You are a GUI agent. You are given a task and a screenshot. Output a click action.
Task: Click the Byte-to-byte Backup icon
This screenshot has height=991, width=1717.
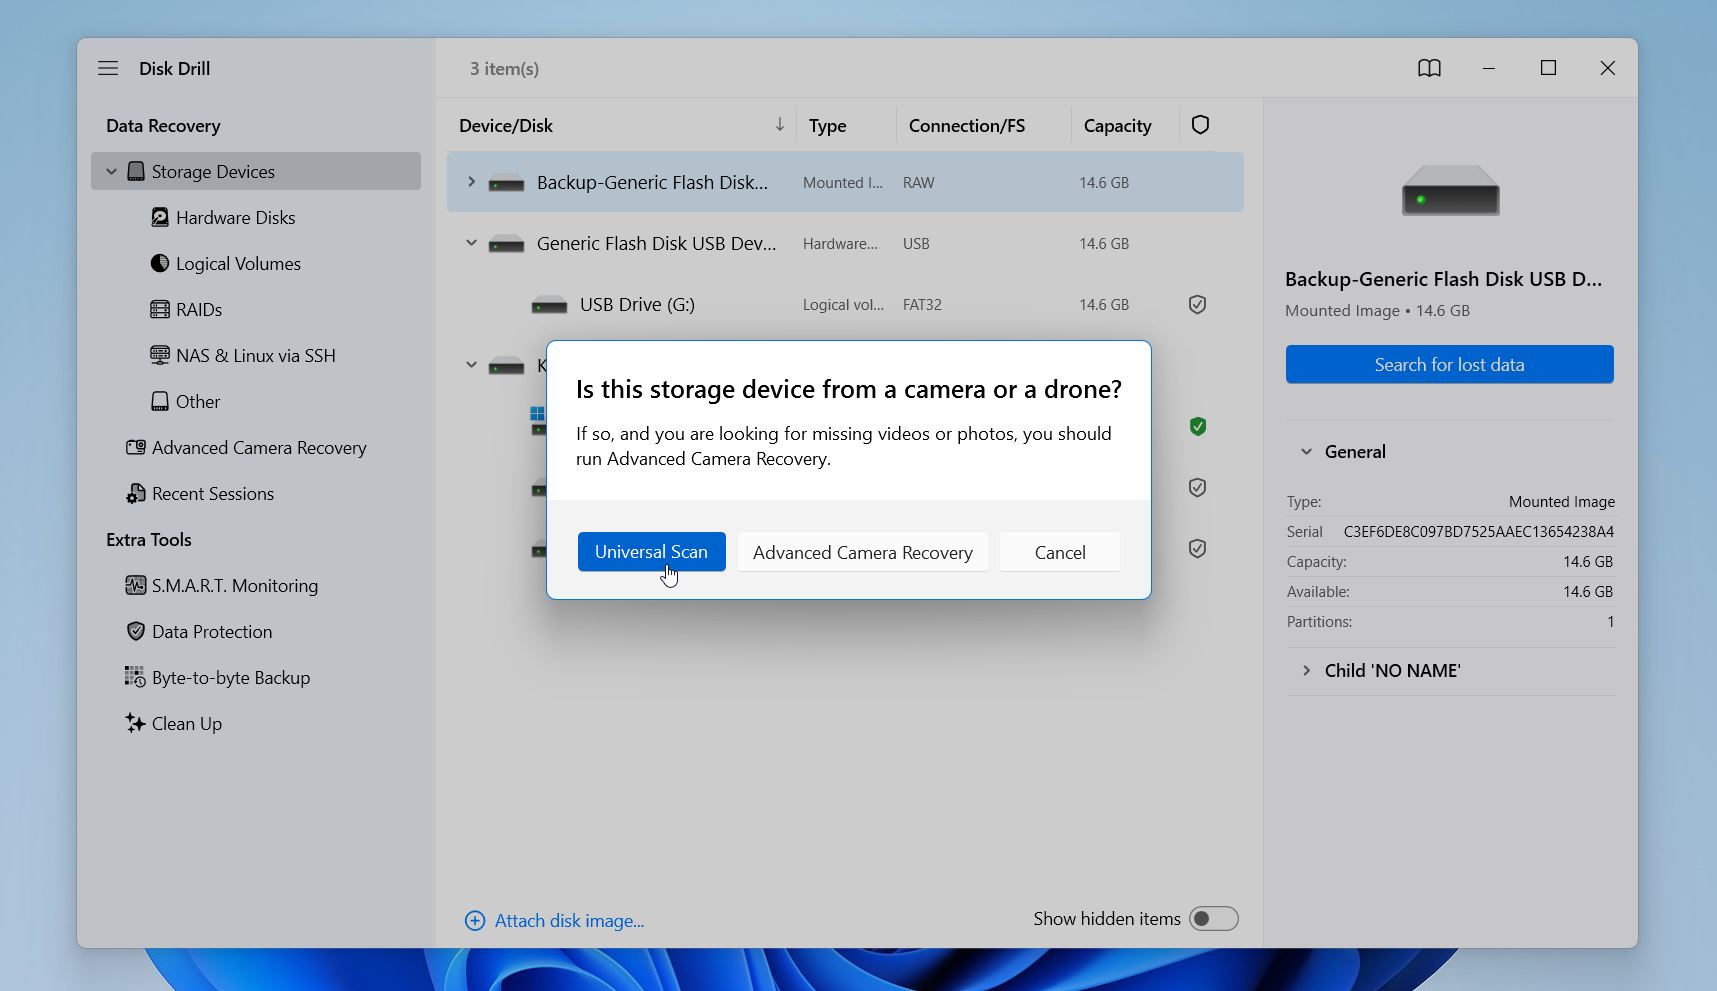coord(135,677)
